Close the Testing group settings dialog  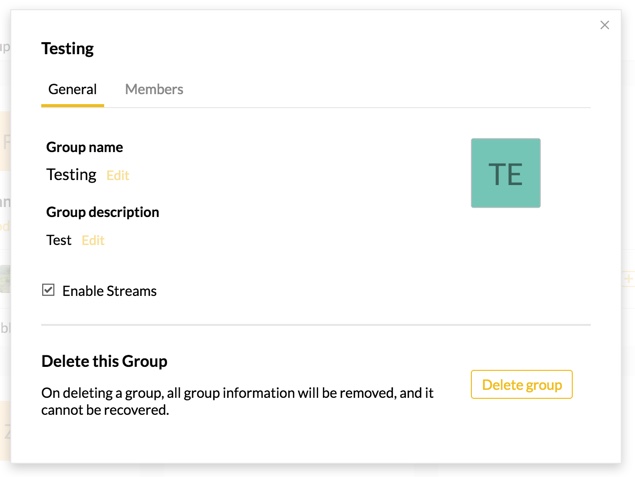point(604,25)
